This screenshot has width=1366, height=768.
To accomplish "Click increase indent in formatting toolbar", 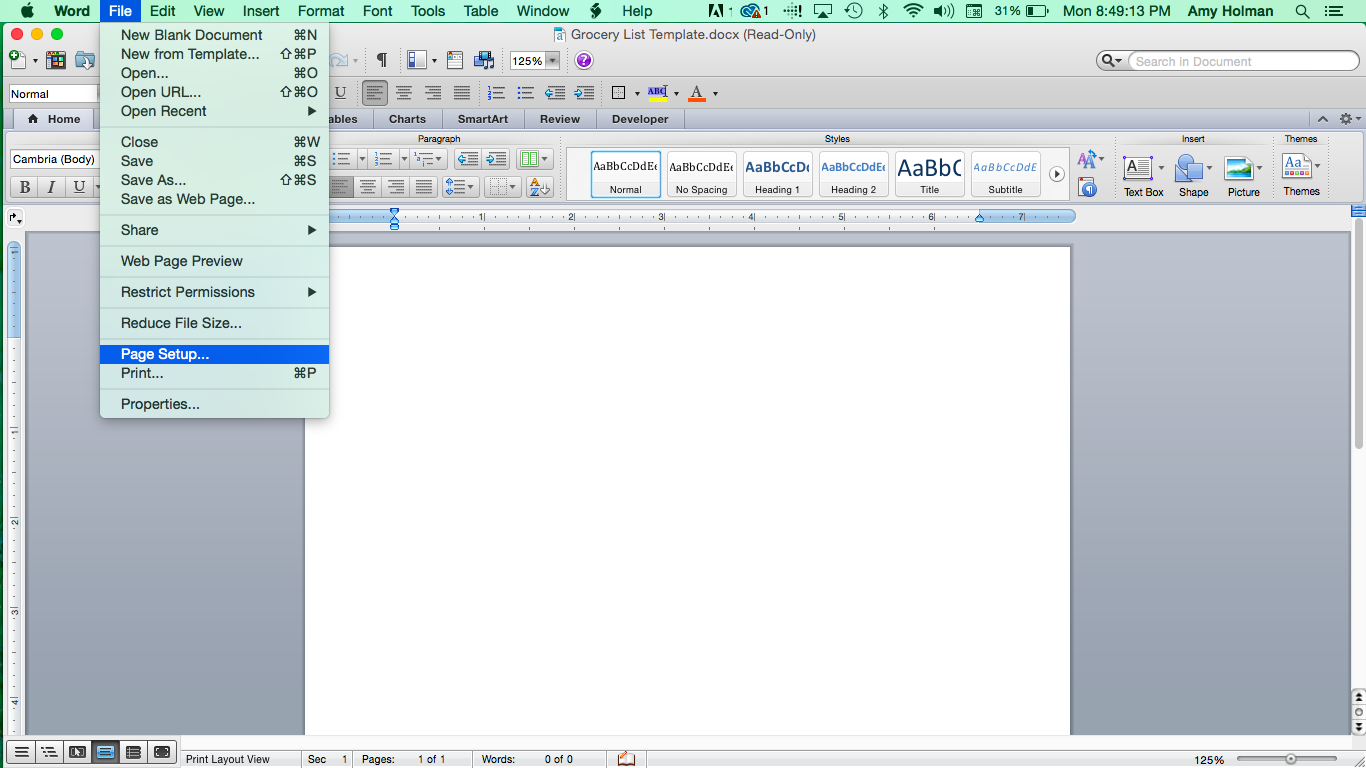I will [585, 93].
